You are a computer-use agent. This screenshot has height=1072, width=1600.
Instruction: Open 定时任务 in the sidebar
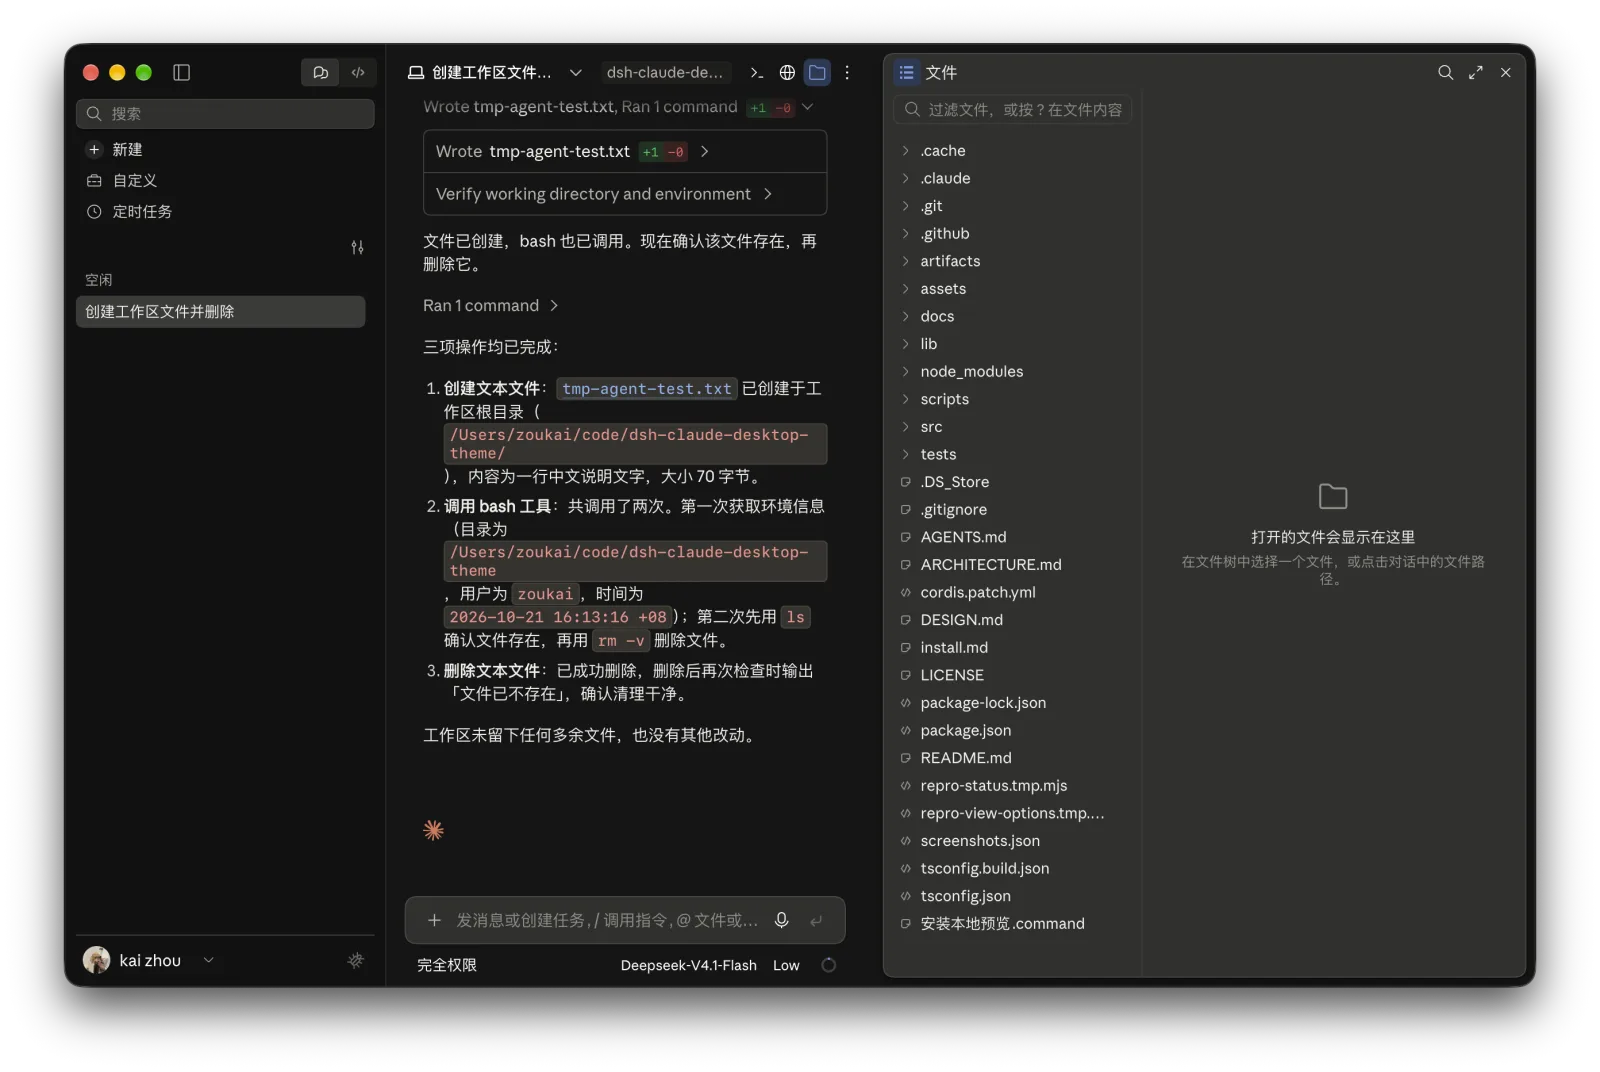225,211
